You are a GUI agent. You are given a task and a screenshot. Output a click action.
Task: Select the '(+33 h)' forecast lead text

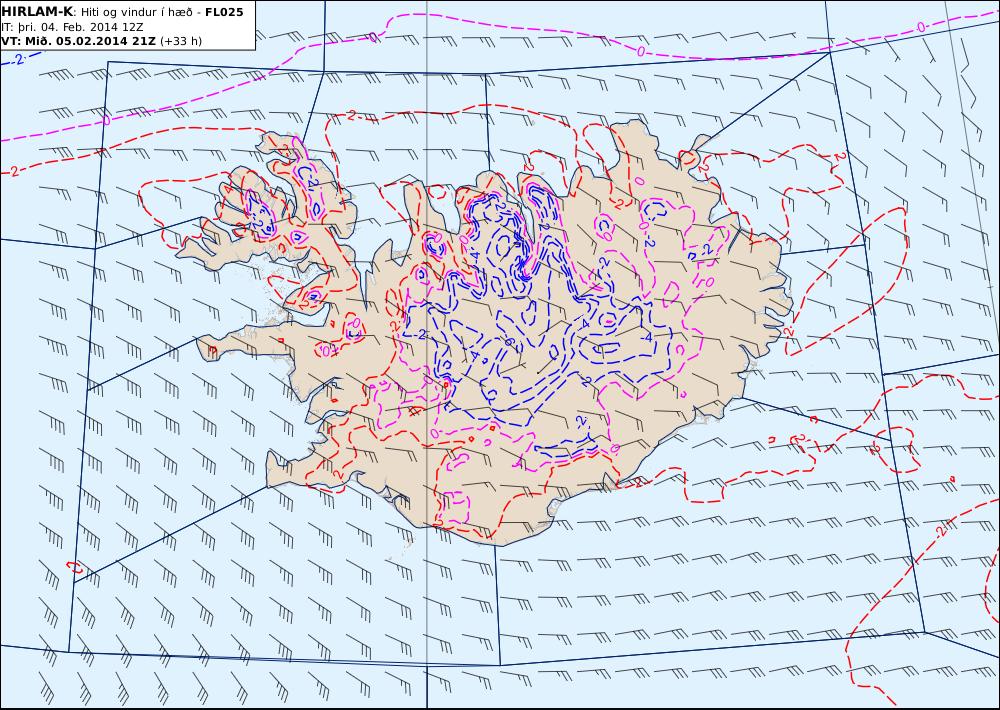[x=180, y=41]
